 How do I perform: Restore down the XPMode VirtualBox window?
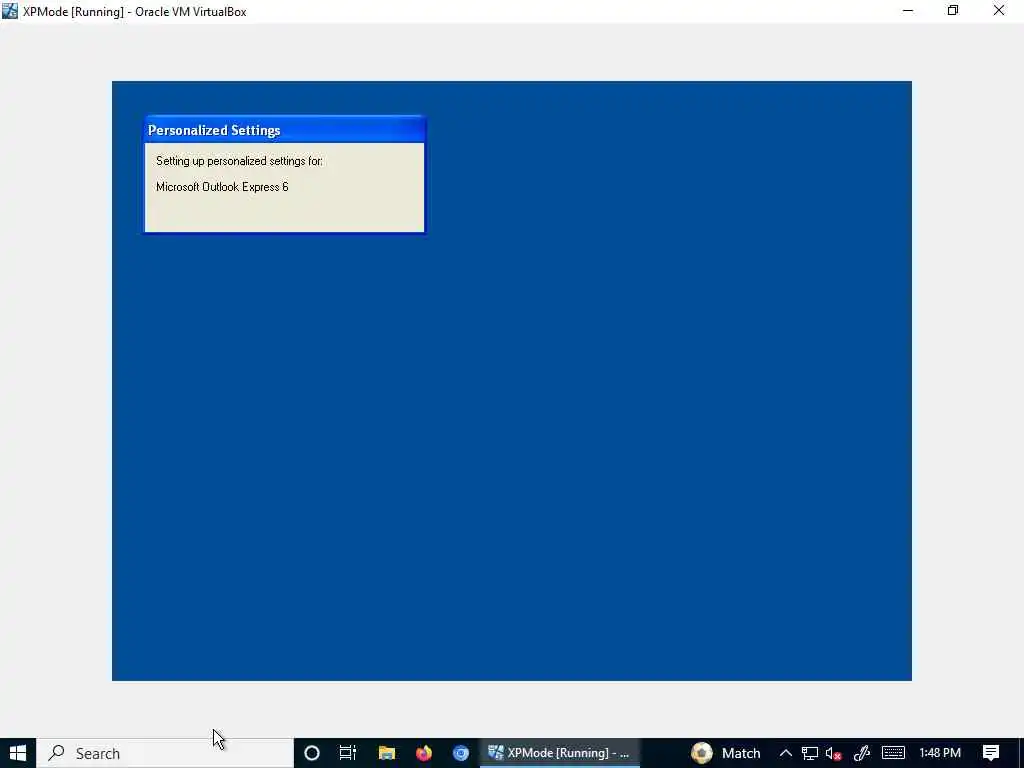pyautogui.click(x=953, y=10)
